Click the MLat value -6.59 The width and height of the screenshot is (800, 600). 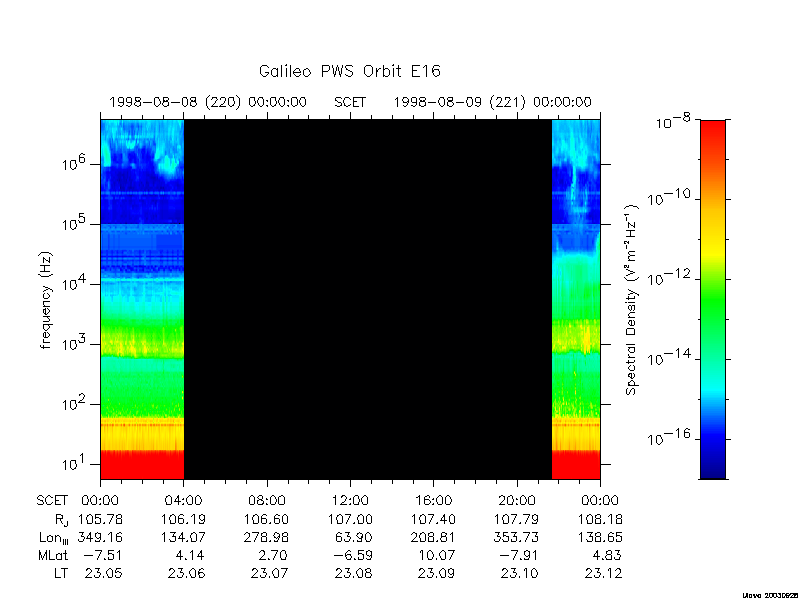354,555
